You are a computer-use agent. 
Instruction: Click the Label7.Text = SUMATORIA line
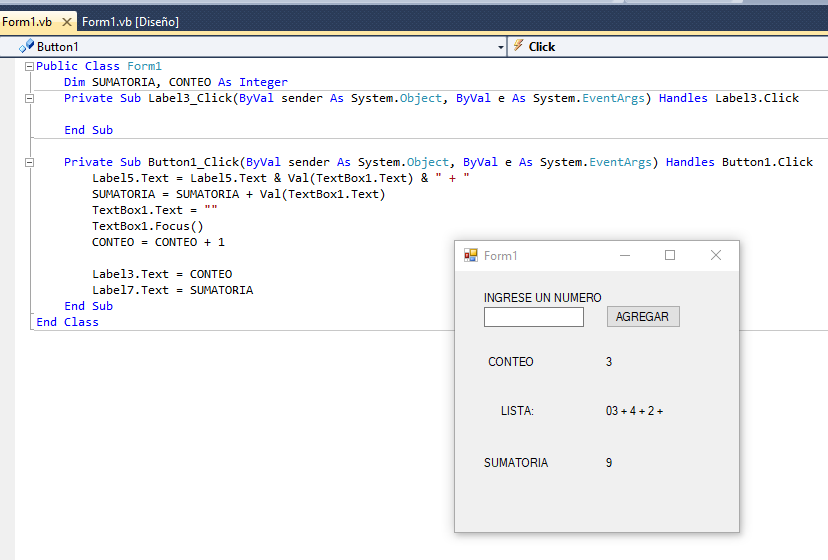click(x=173, y=290)
